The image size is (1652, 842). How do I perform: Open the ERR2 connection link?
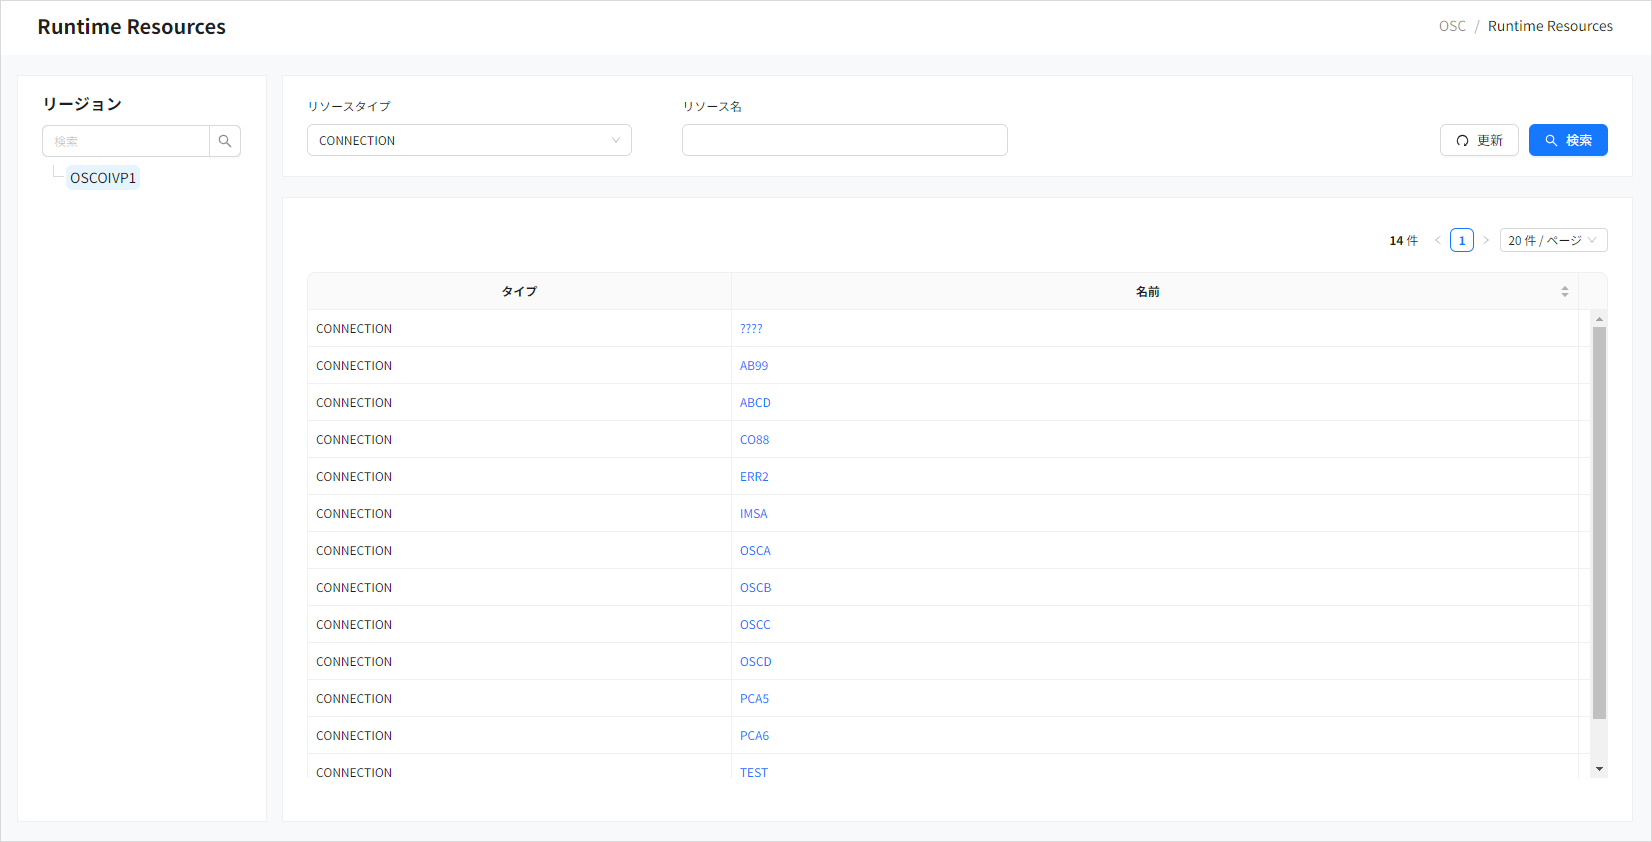pyautogui.click(x=754, y=477)
